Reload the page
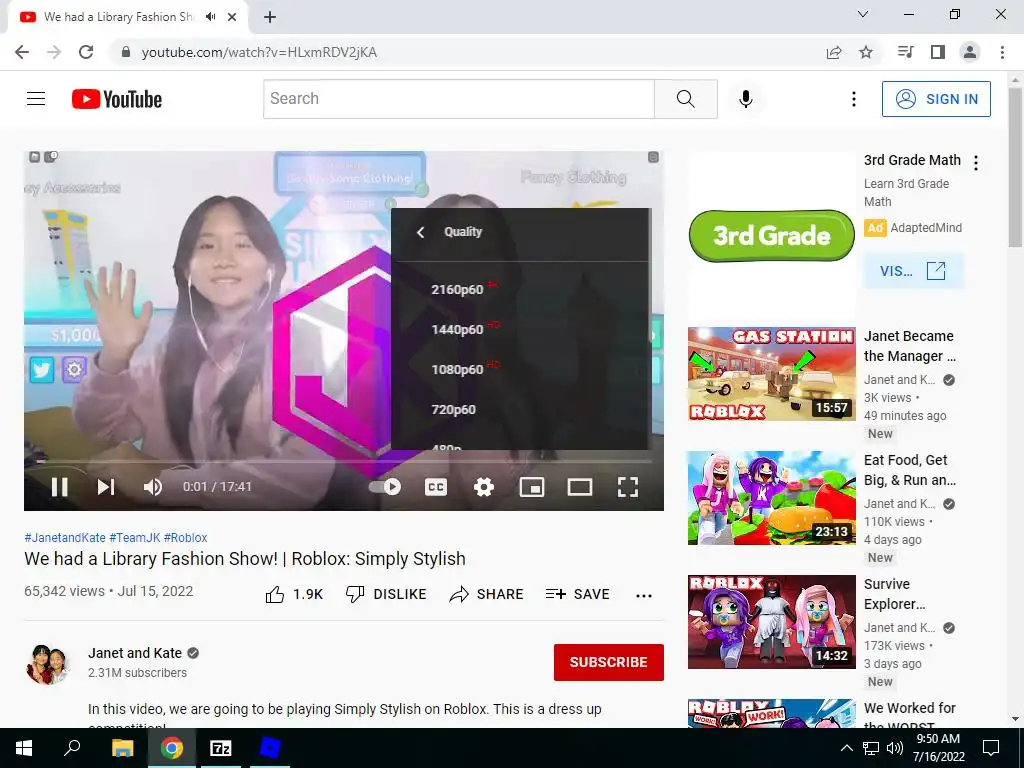 click(x=86, y=52)
